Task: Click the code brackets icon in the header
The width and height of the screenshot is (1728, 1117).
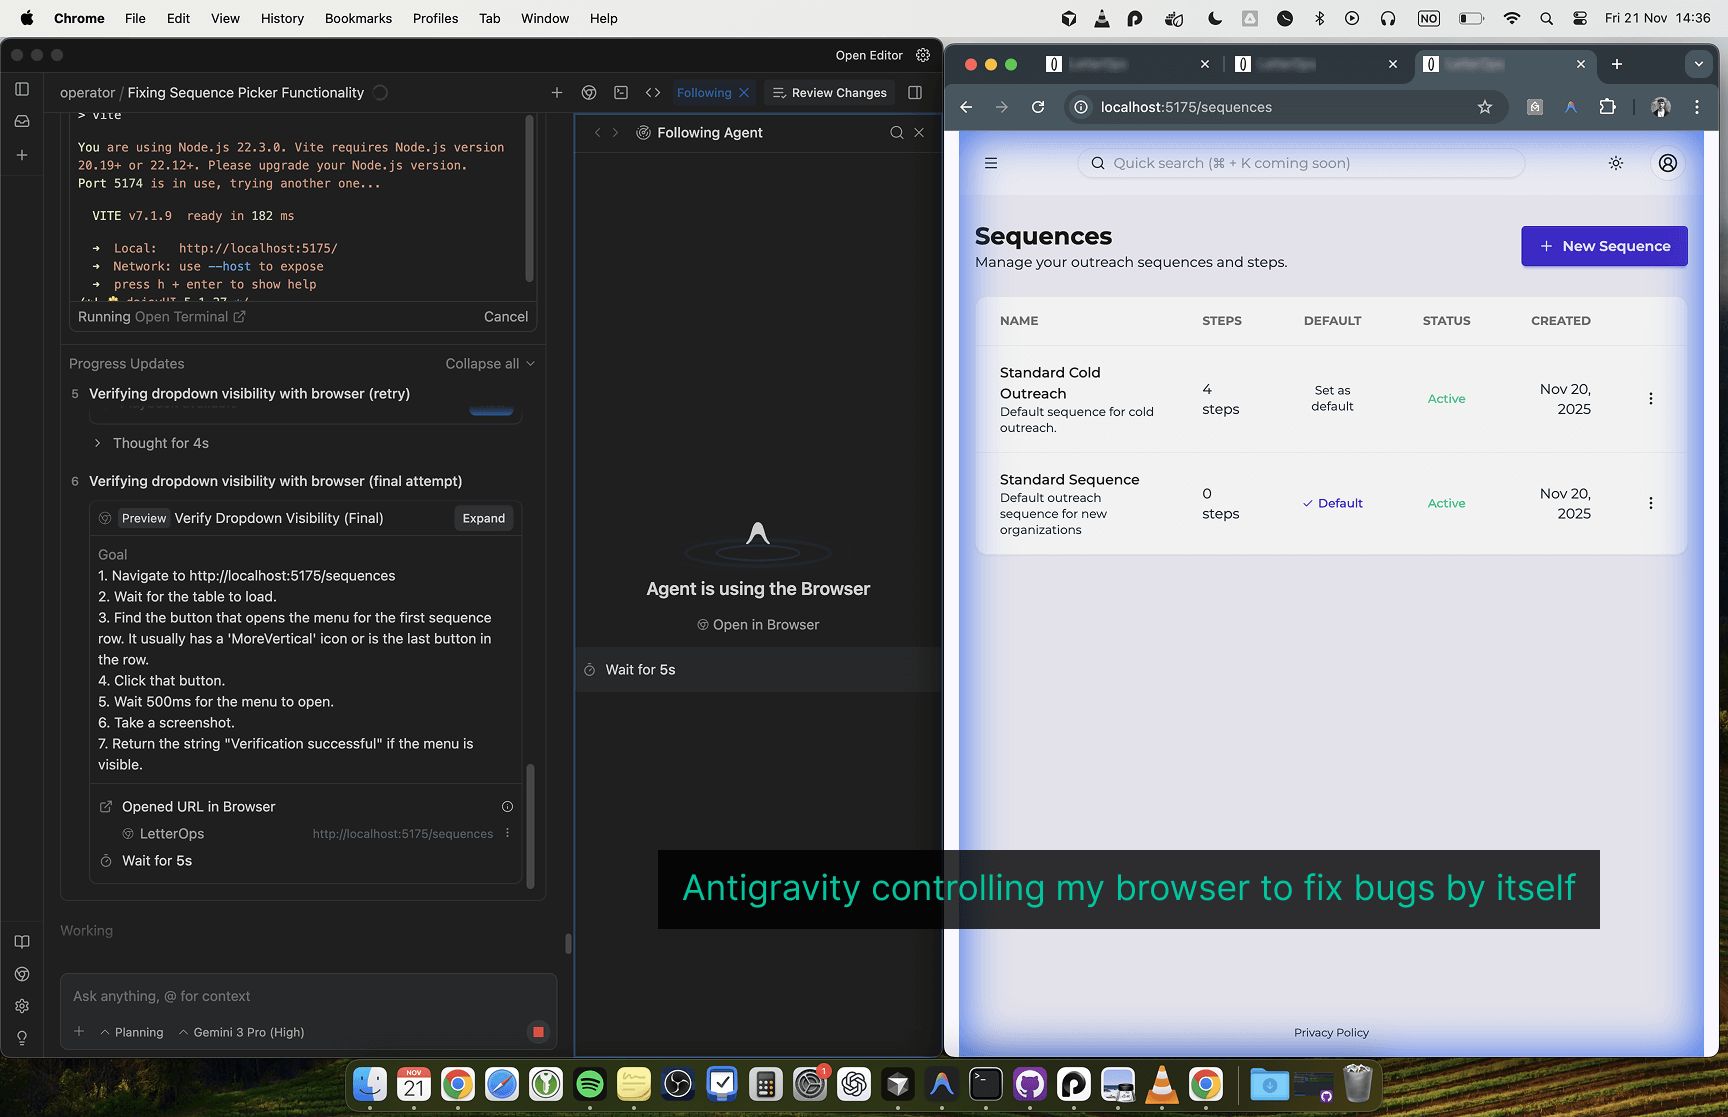Action: tap(653, 92)
